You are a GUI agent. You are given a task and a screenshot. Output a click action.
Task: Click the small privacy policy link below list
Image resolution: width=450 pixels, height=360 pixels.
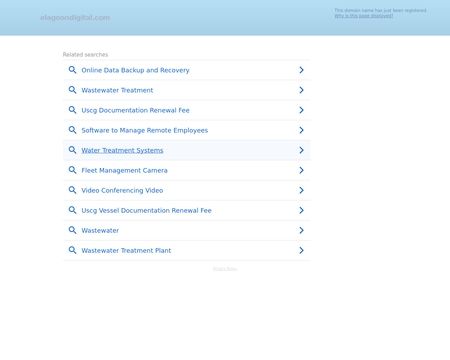[x=225, y=269]
